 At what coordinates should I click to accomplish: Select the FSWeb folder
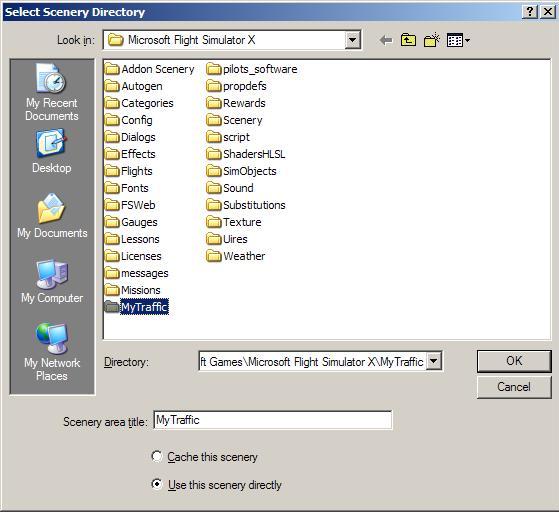(x=130, y=205)
